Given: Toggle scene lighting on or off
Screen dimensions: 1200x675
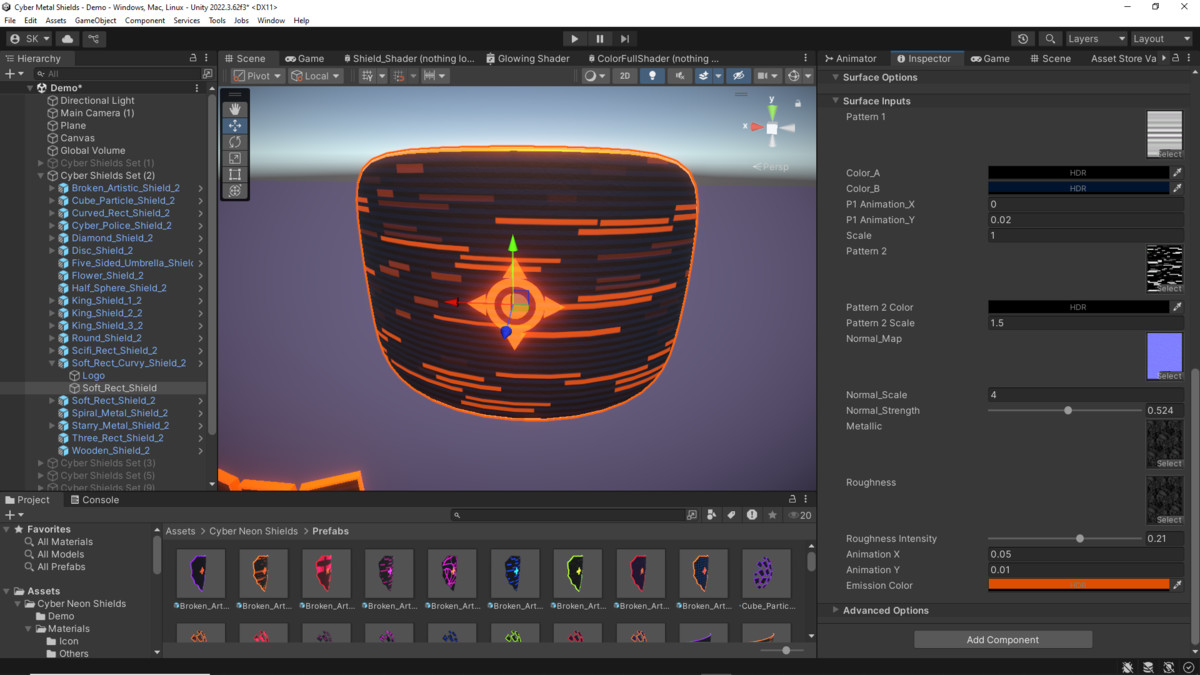Looking at the screenshot, I should tap(652, 76).
